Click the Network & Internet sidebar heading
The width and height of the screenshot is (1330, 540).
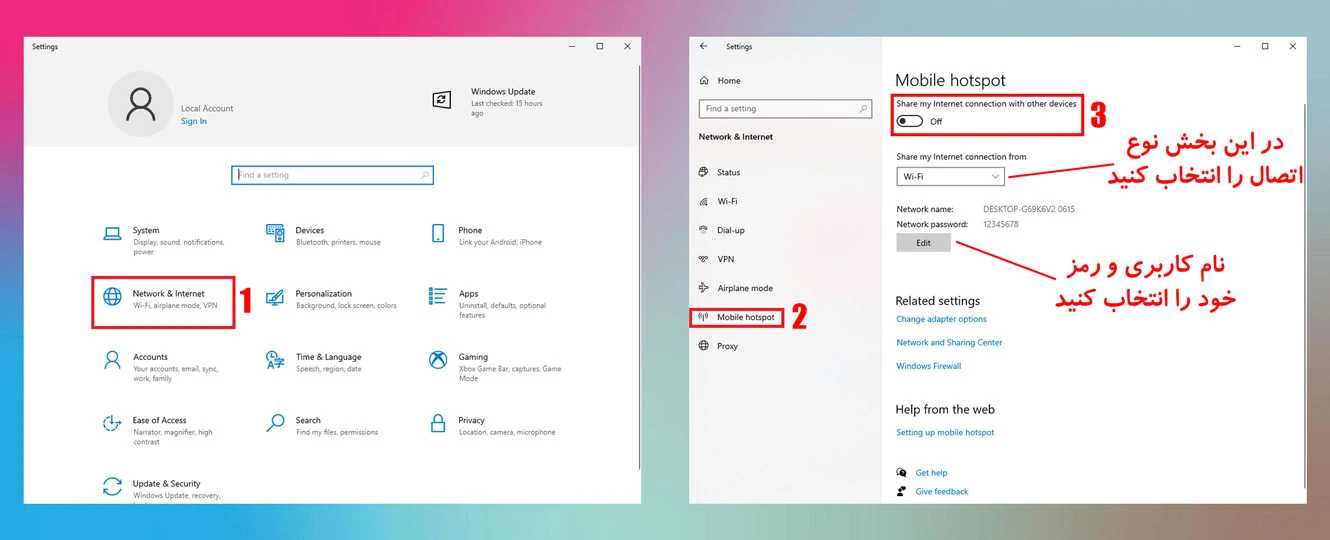point(735,137)
